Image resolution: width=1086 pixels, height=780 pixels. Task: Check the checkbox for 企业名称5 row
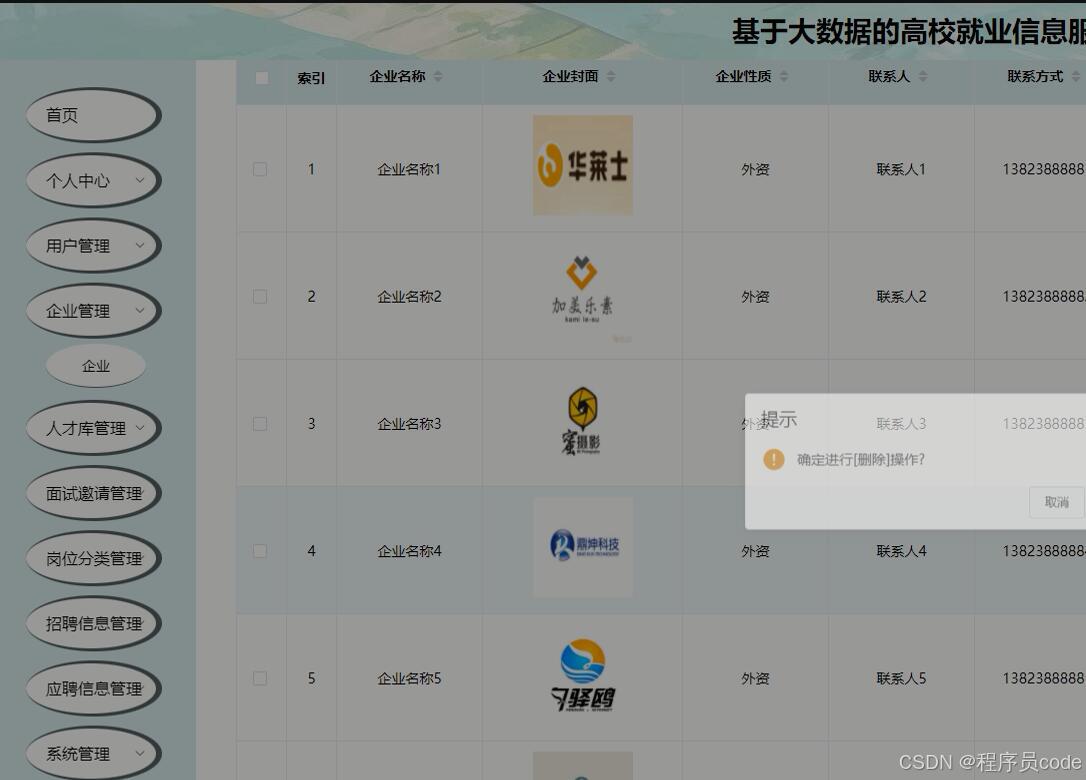[260, 678]
